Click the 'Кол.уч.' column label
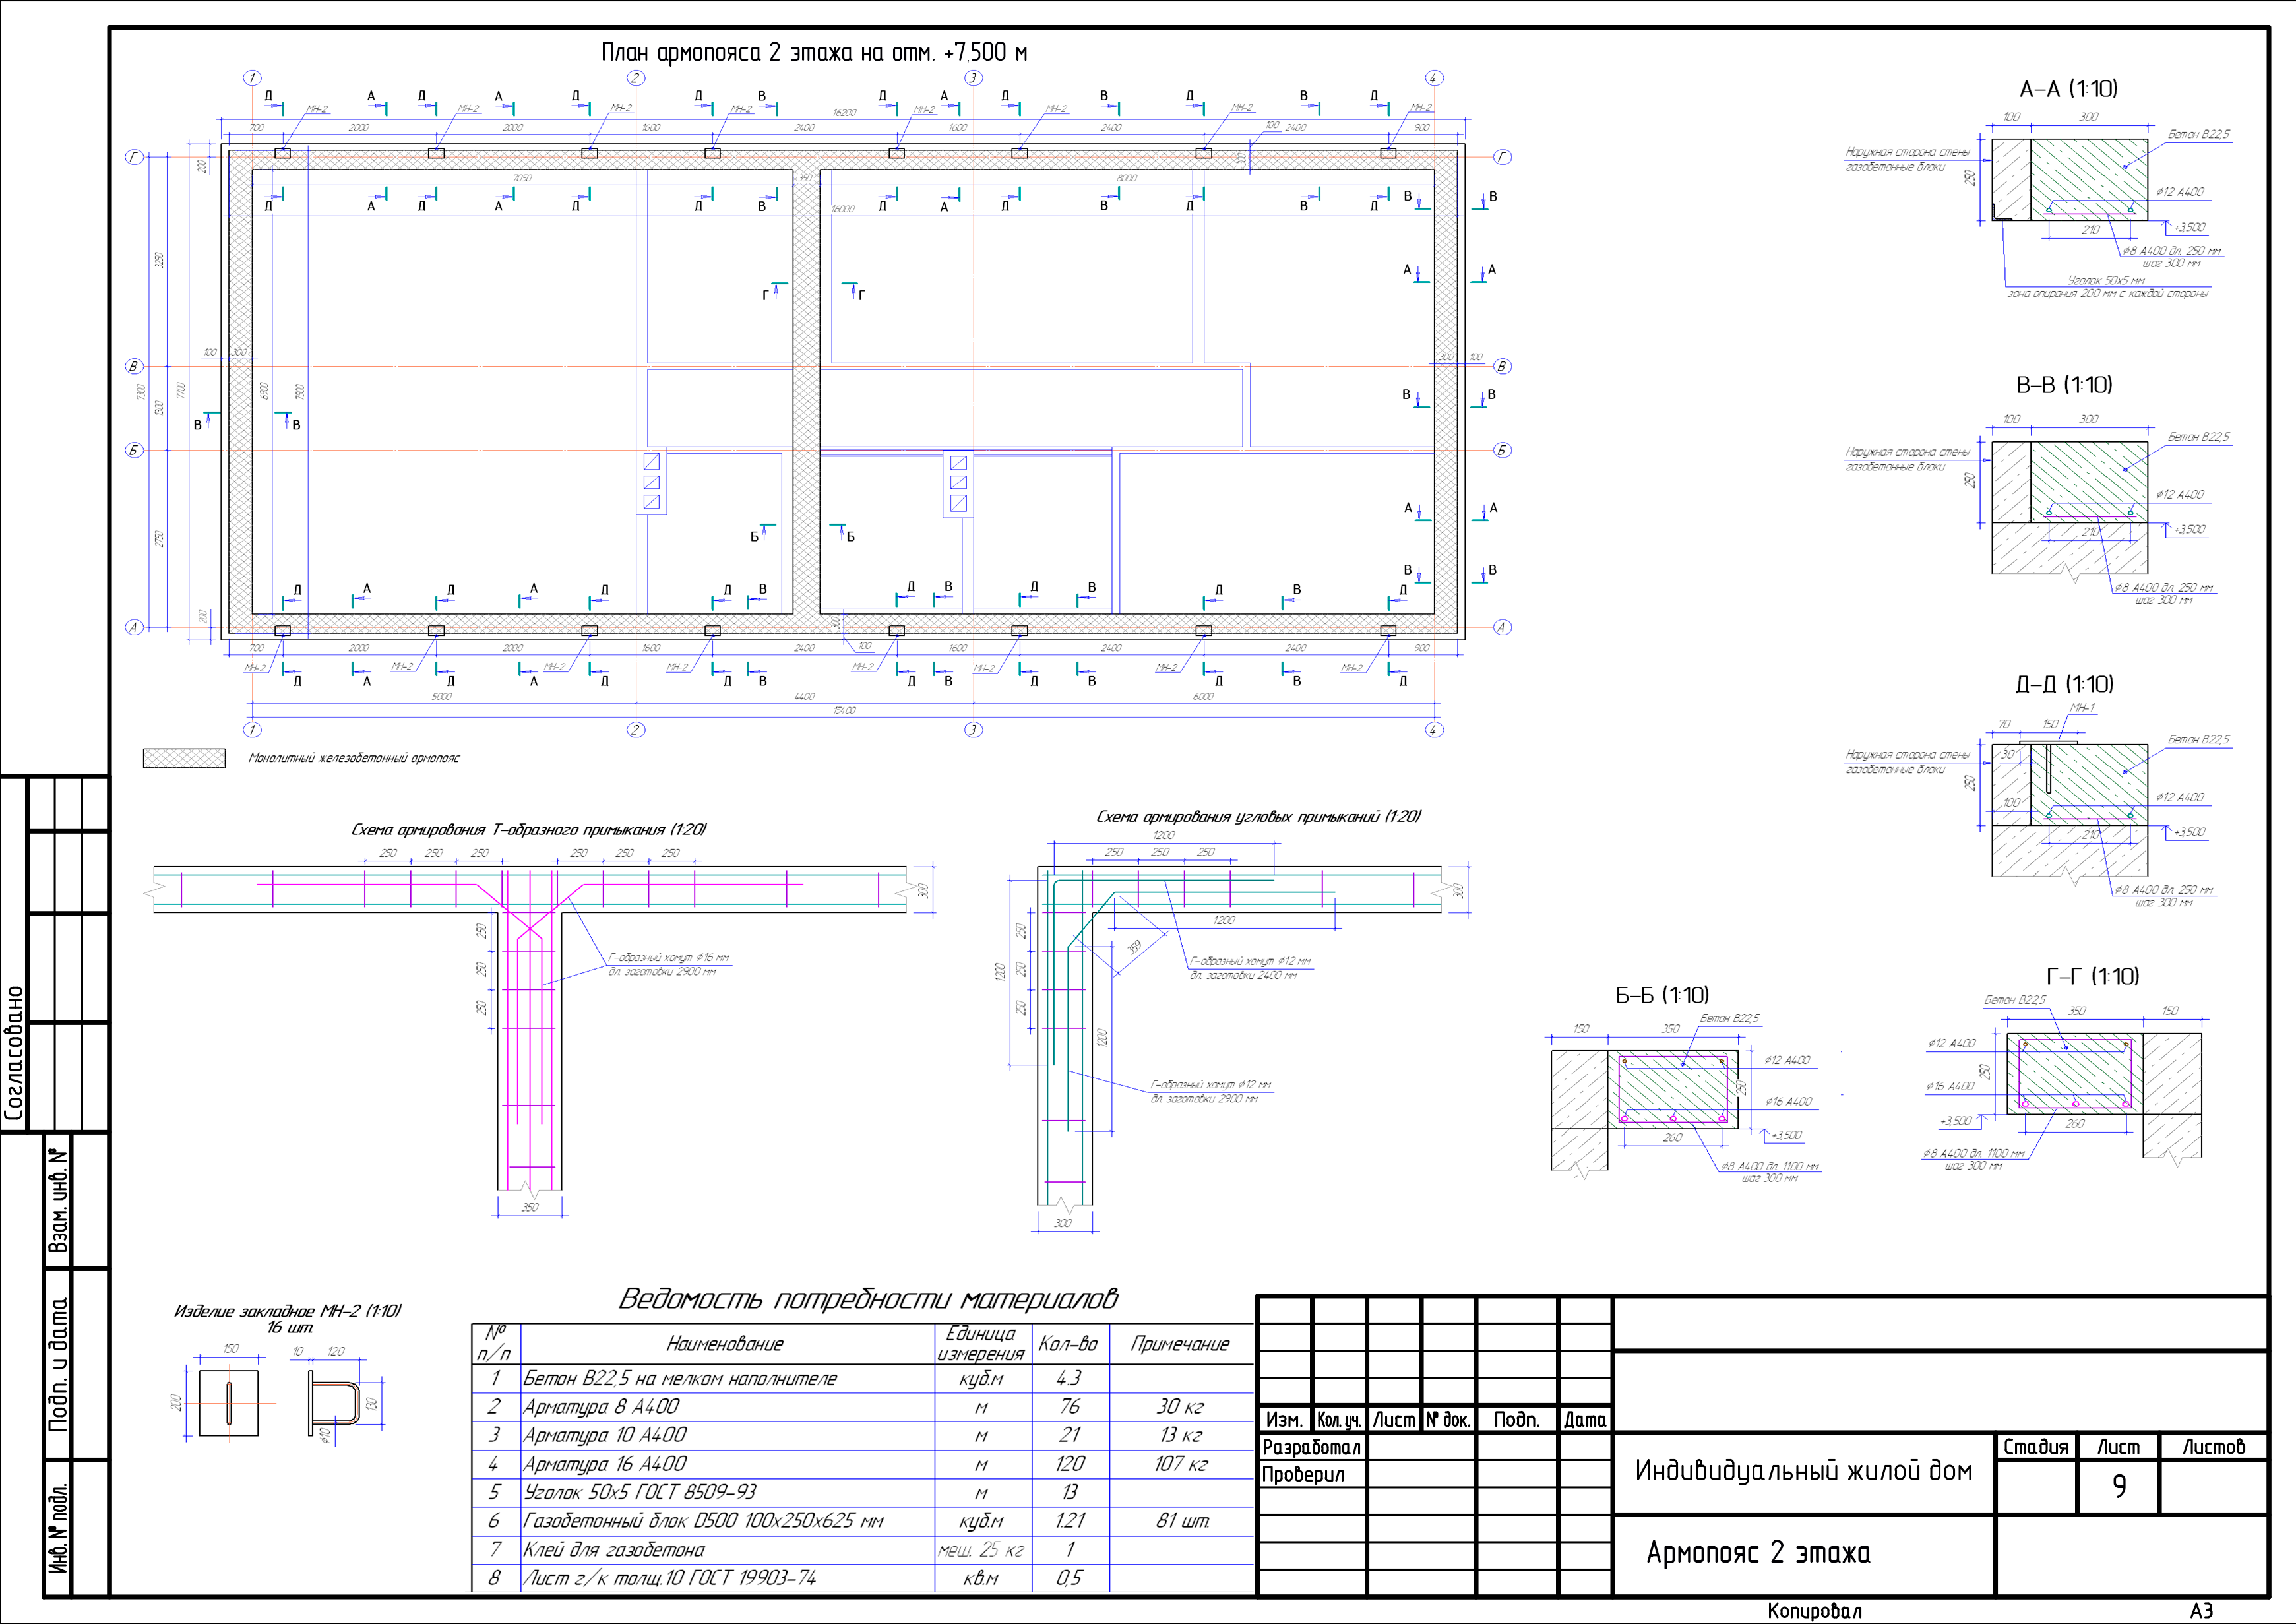The width and height of the screenshot is (2296, 1624). click(x=1339, y=1420)
